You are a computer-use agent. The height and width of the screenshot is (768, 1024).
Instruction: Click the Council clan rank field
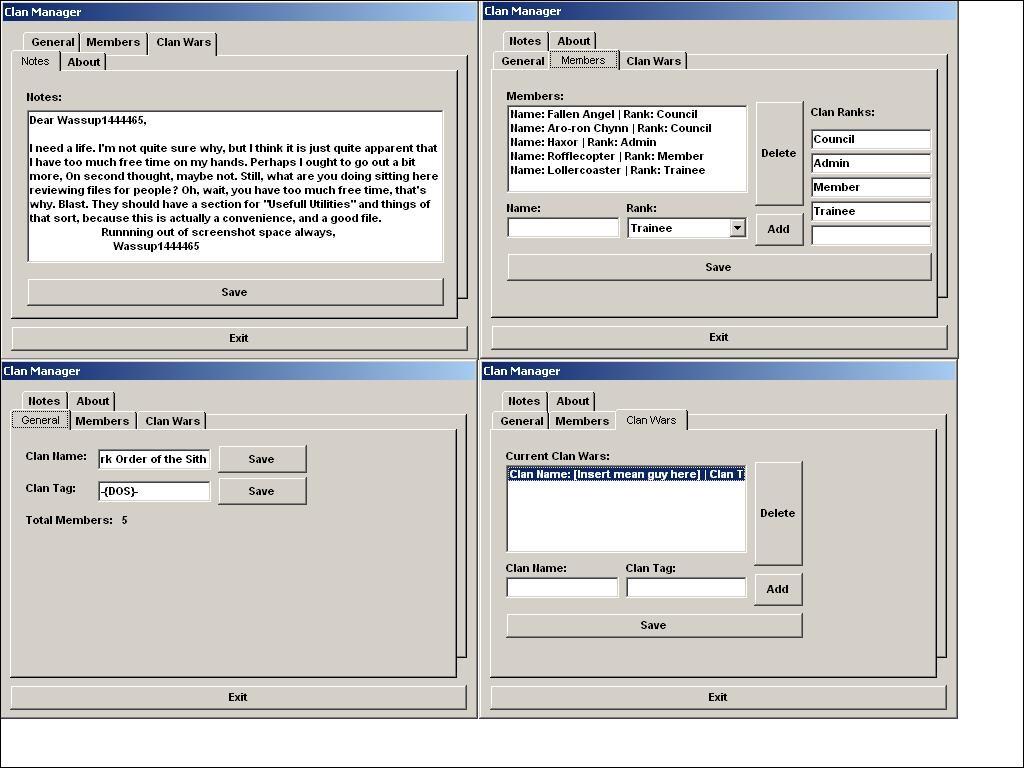870,139
